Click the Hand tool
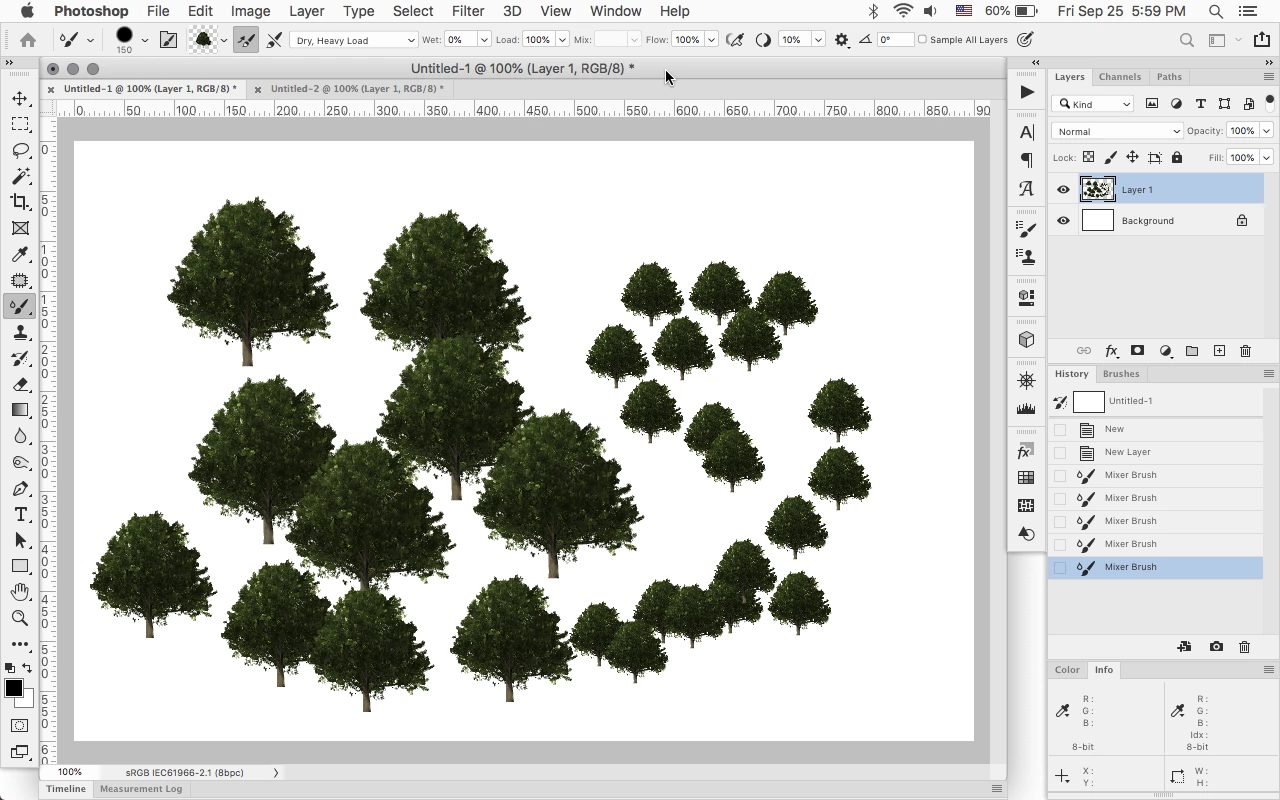Image resolution: width=1280 pixels, height=800 pixels. coord(20,592)
